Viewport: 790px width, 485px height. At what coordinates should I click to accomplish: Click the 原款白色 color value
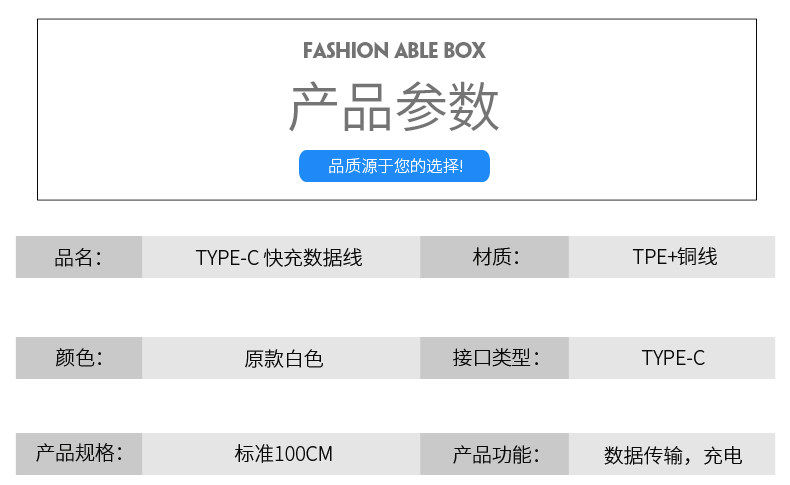point(283,358)
